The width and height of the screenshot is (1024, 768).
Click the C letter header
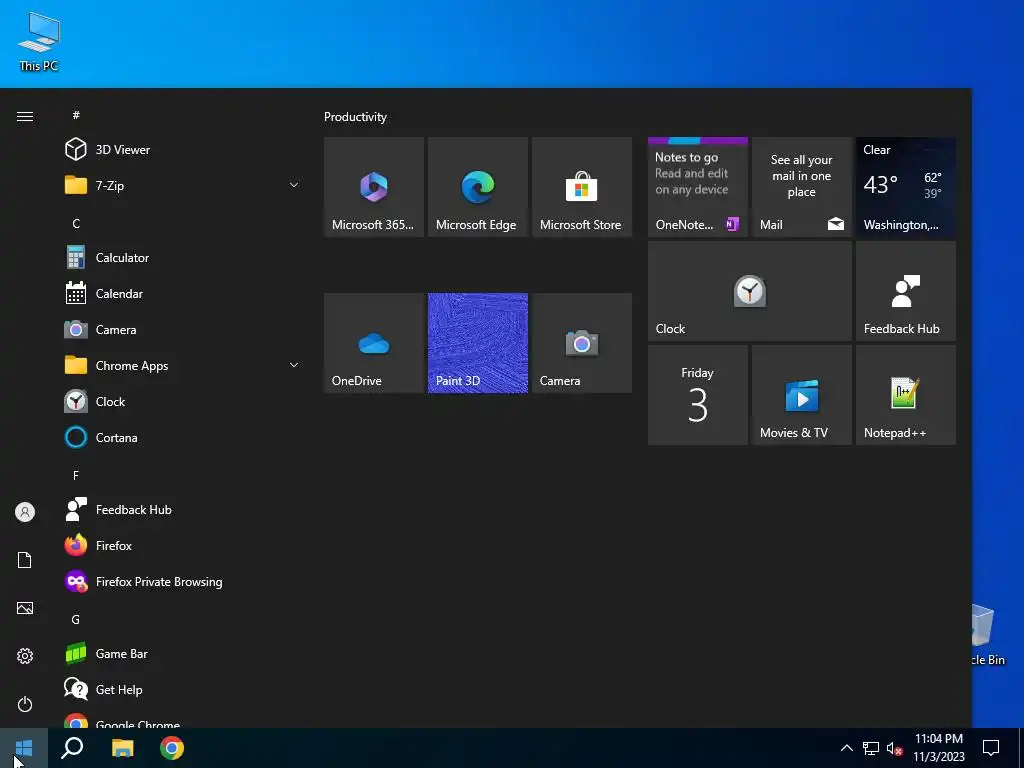pos(76,223)
